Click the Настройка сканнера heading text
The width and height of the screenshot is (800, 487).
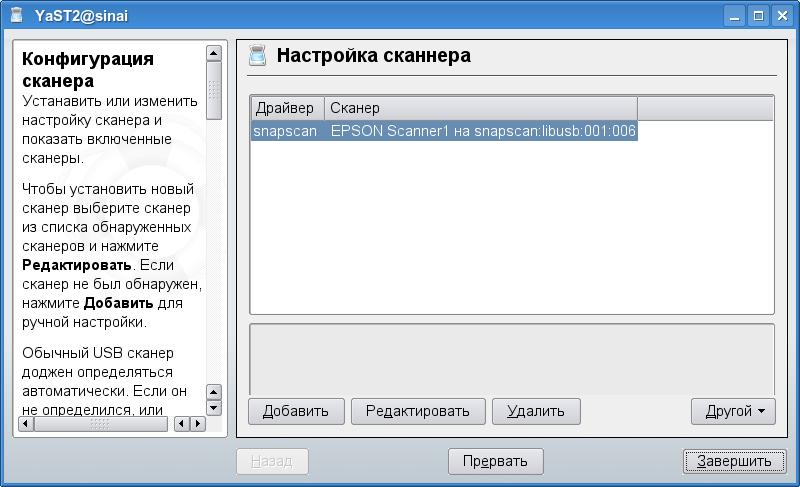(373, 55)
